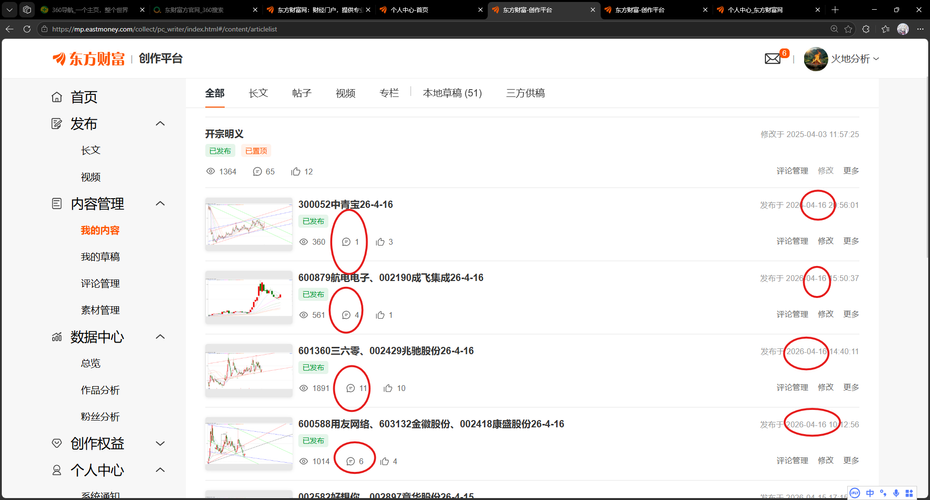Open the 火地分析 account dropdown arrow
The width and height of the screenshot is (930, 500).
(x=876, y=59)
